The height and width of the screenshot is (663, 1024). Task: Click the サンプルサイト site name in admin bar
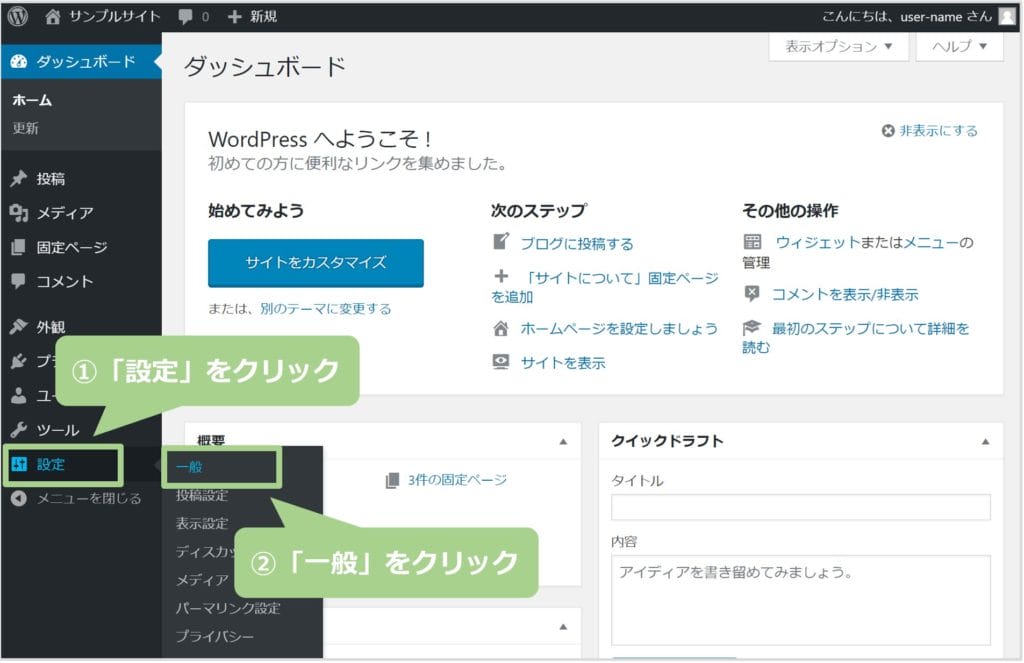(x=114, y=16)
